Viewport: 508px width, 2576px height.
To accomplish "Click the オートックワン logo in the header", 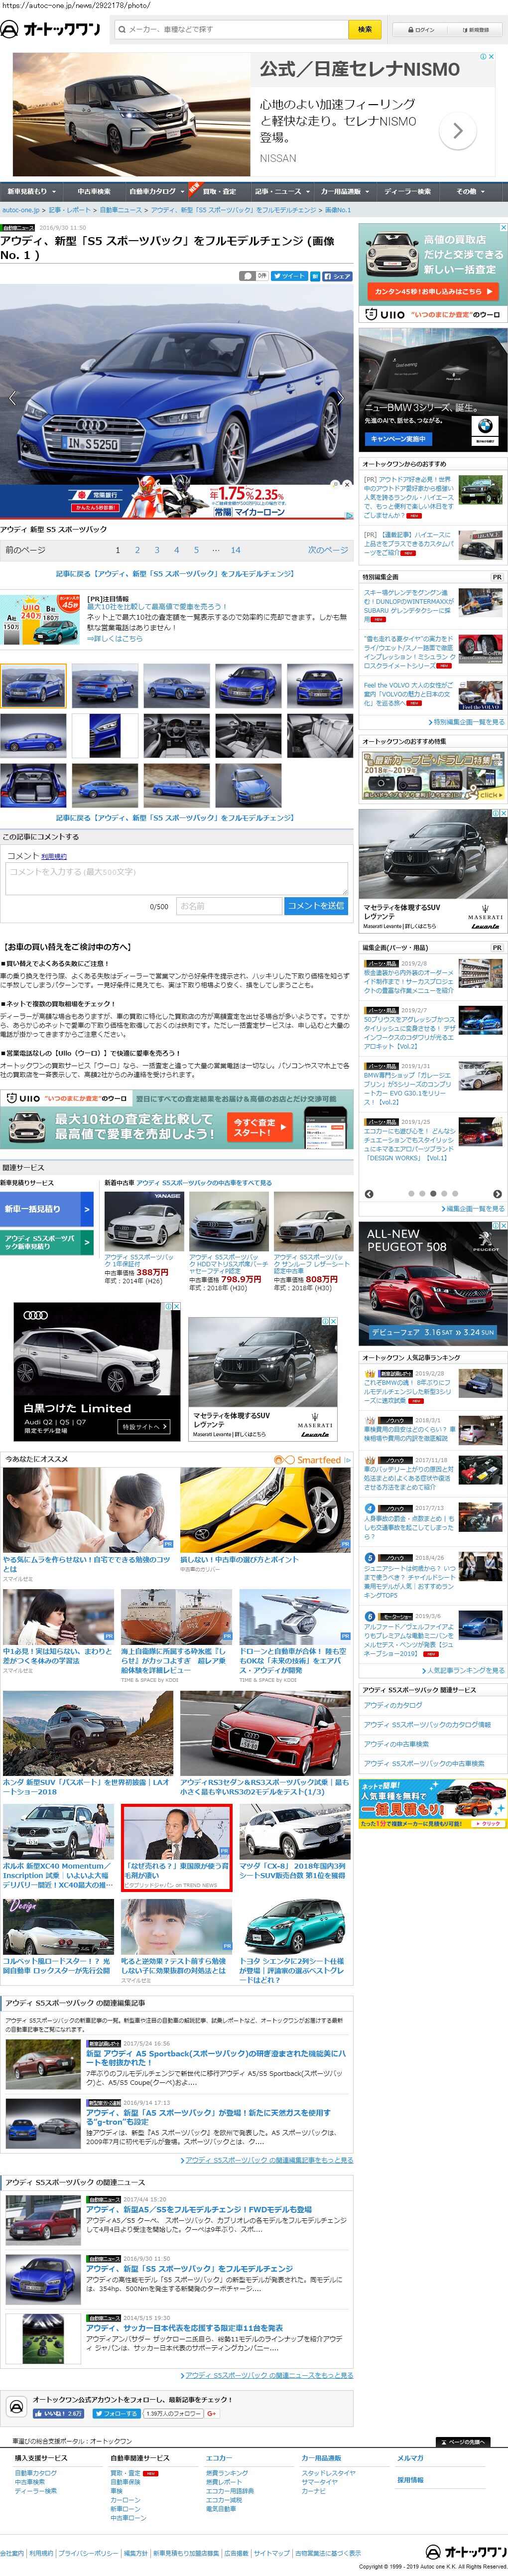I will [51, 29].
